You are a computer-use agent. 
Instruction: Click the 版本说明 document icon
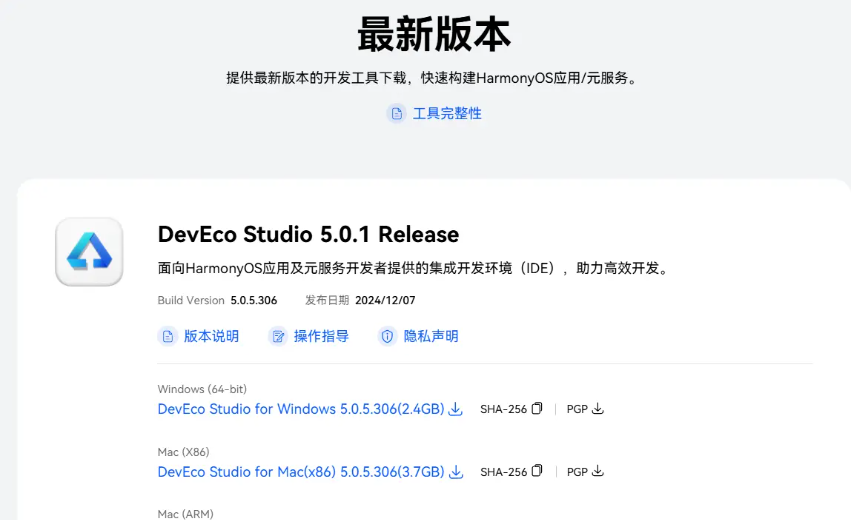pyautogui.click(x=168, y=336)
